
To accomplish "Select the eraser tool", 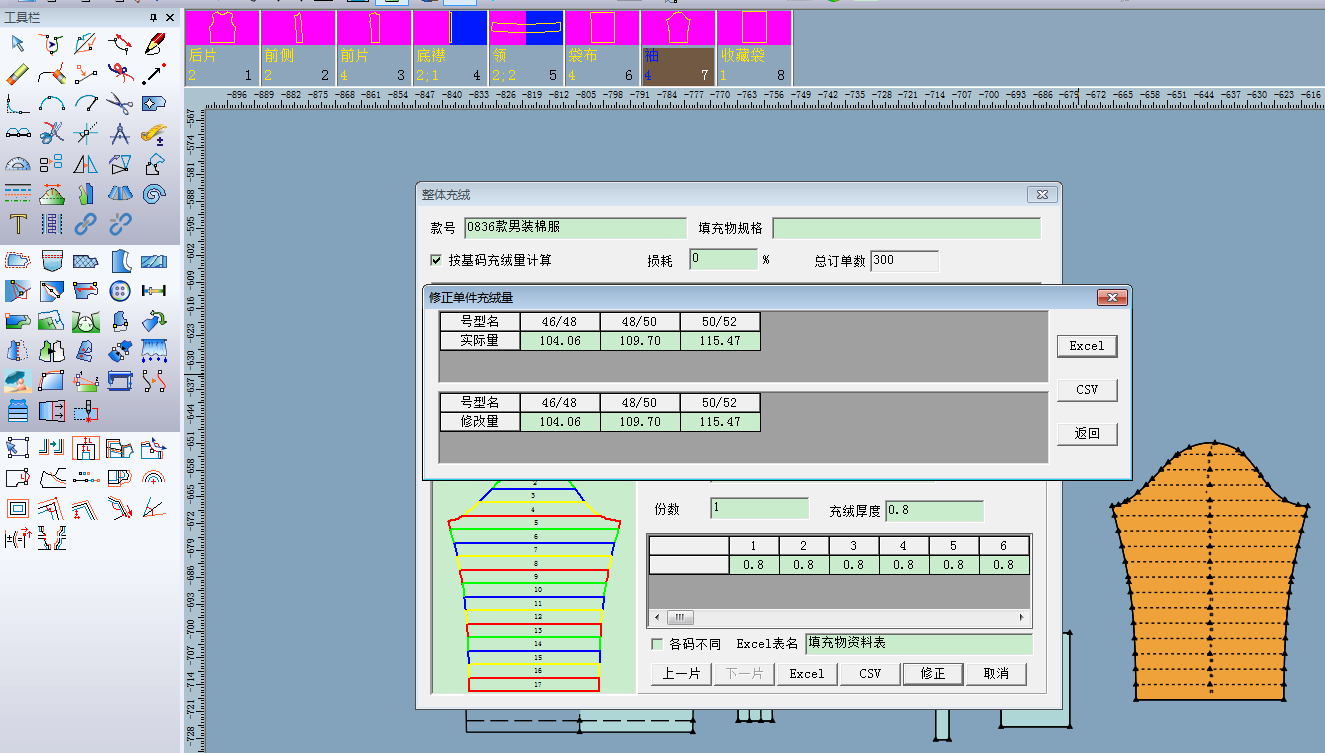I will click(x=16, y=72).
